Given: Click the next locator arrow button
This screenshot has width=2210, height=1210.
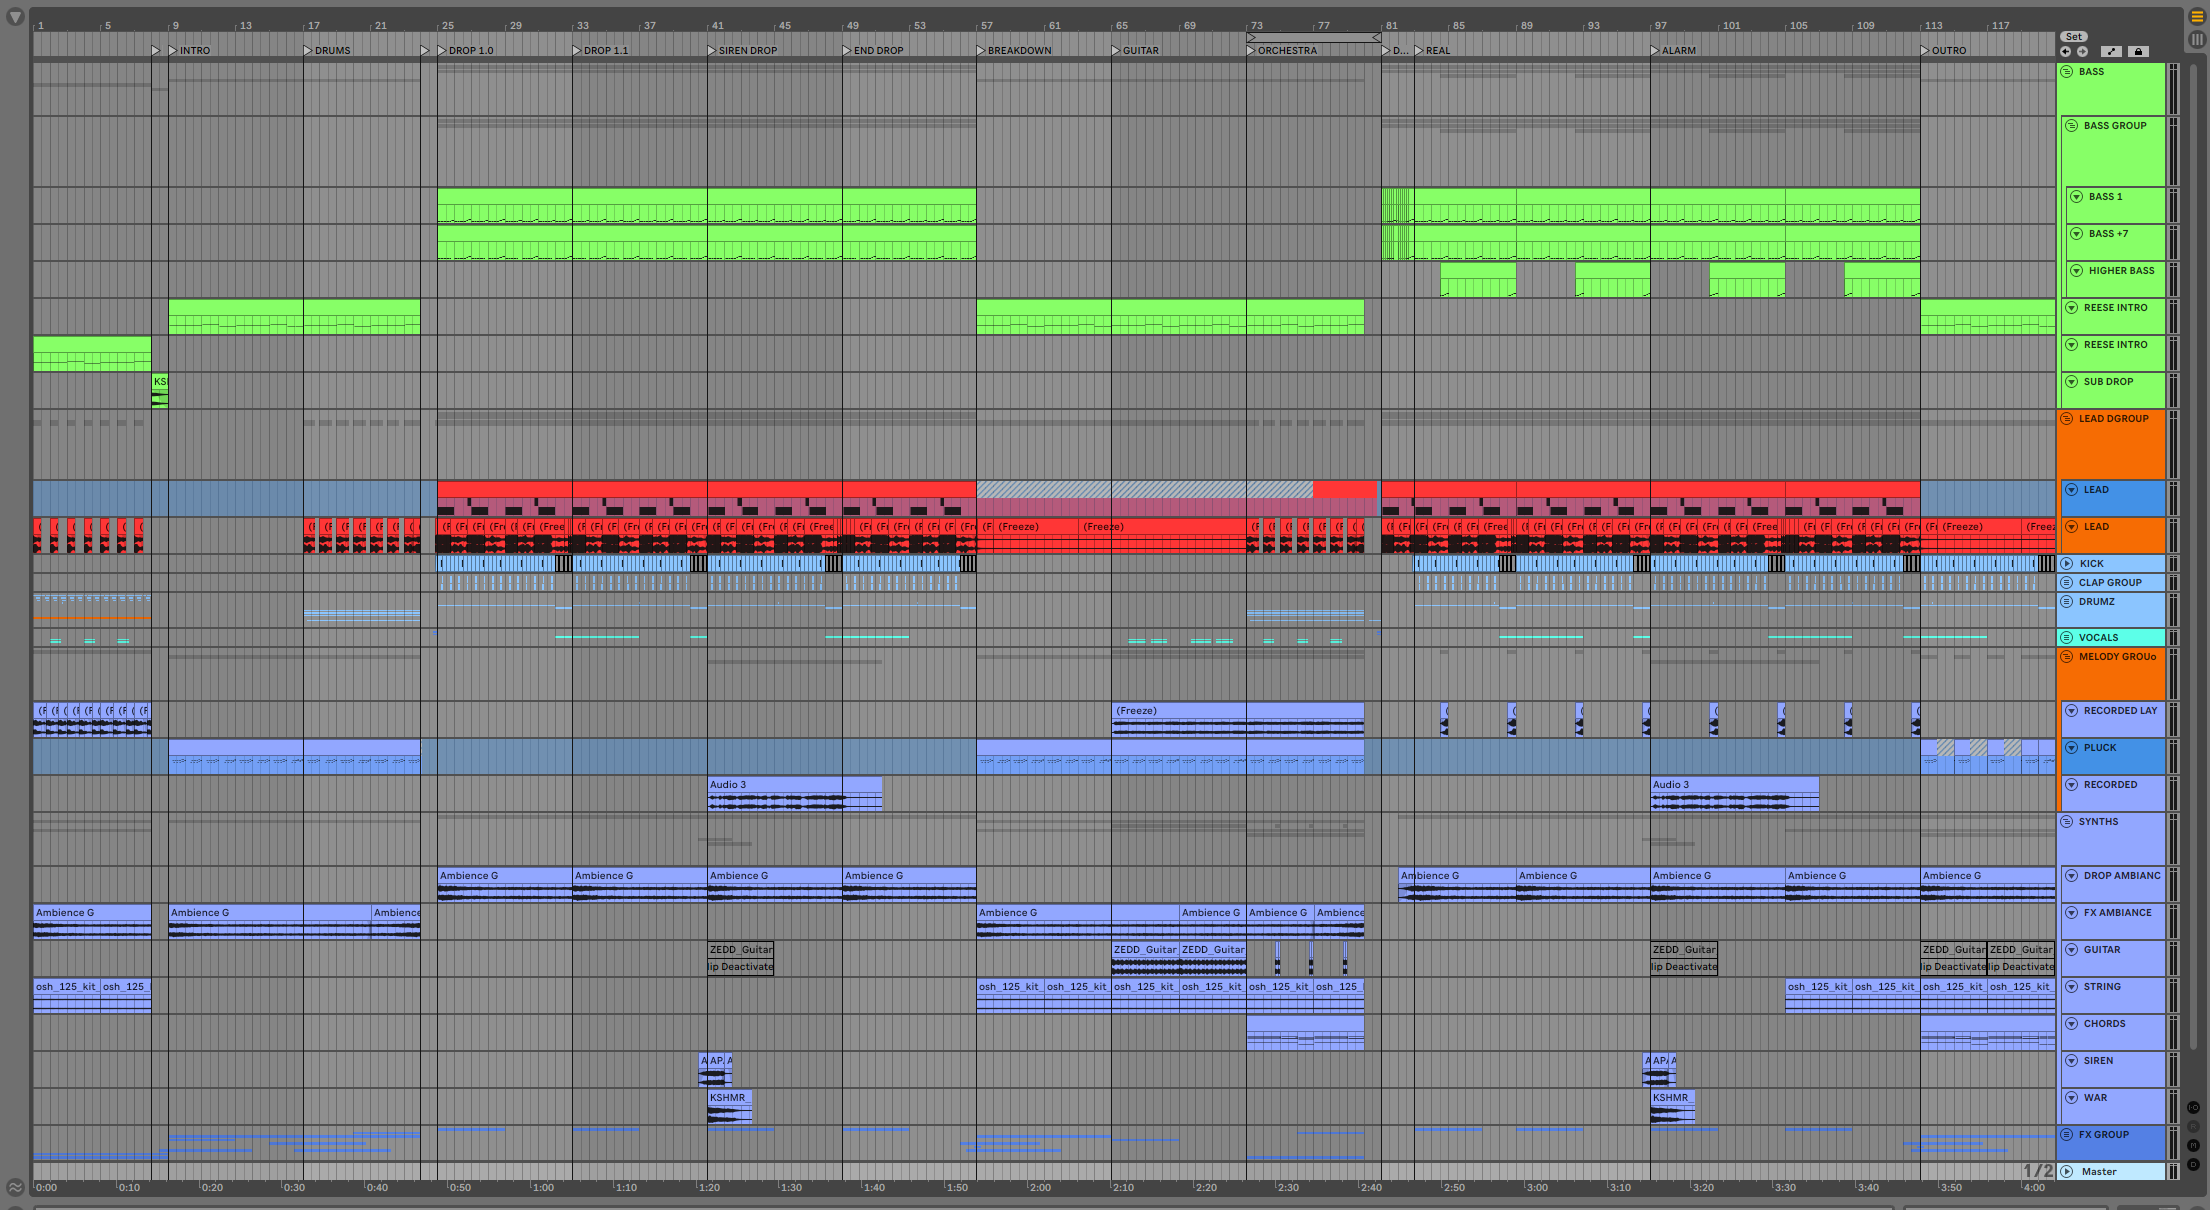Looking at the screenshot, I should pyautogui.click(x=2082, y=51).
